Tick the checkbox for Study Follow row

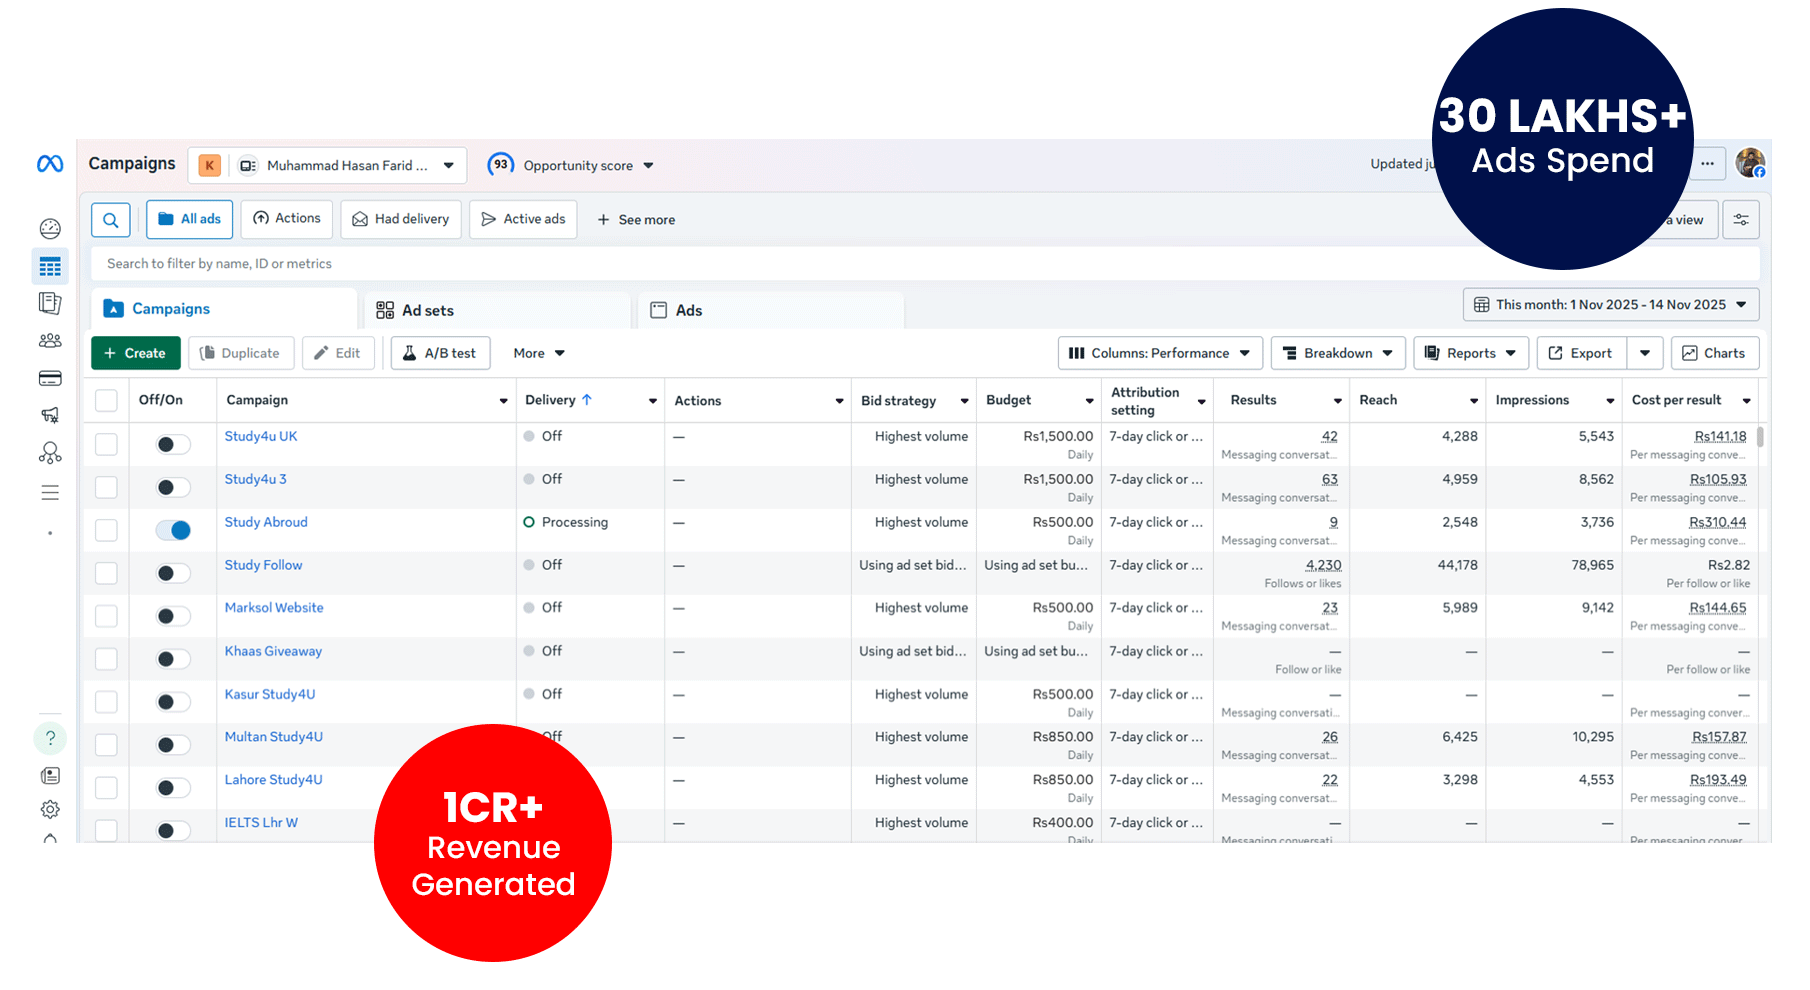tap(106, 573)
